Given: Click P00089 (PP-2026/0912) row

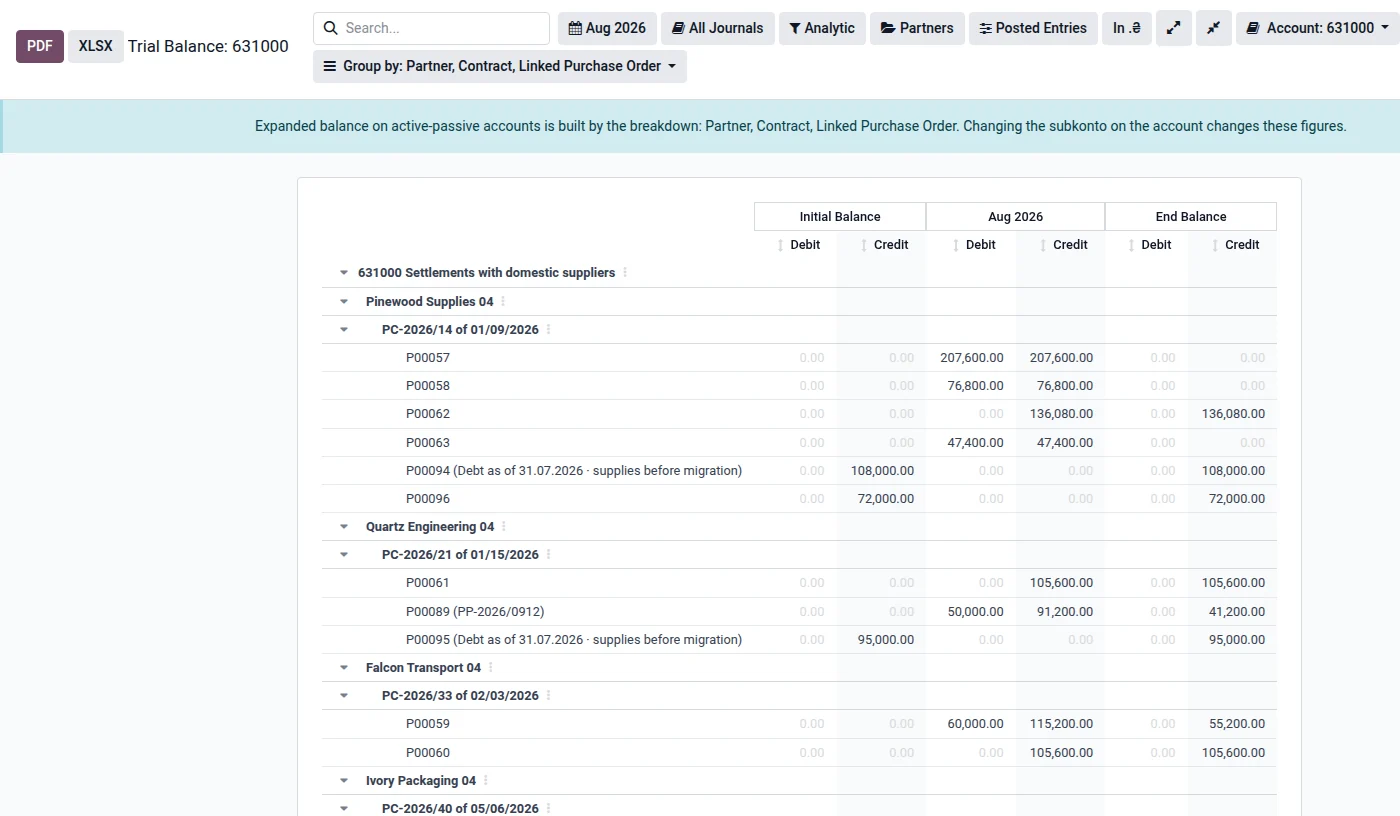Looking at the screenshot, I should point(799,611).
